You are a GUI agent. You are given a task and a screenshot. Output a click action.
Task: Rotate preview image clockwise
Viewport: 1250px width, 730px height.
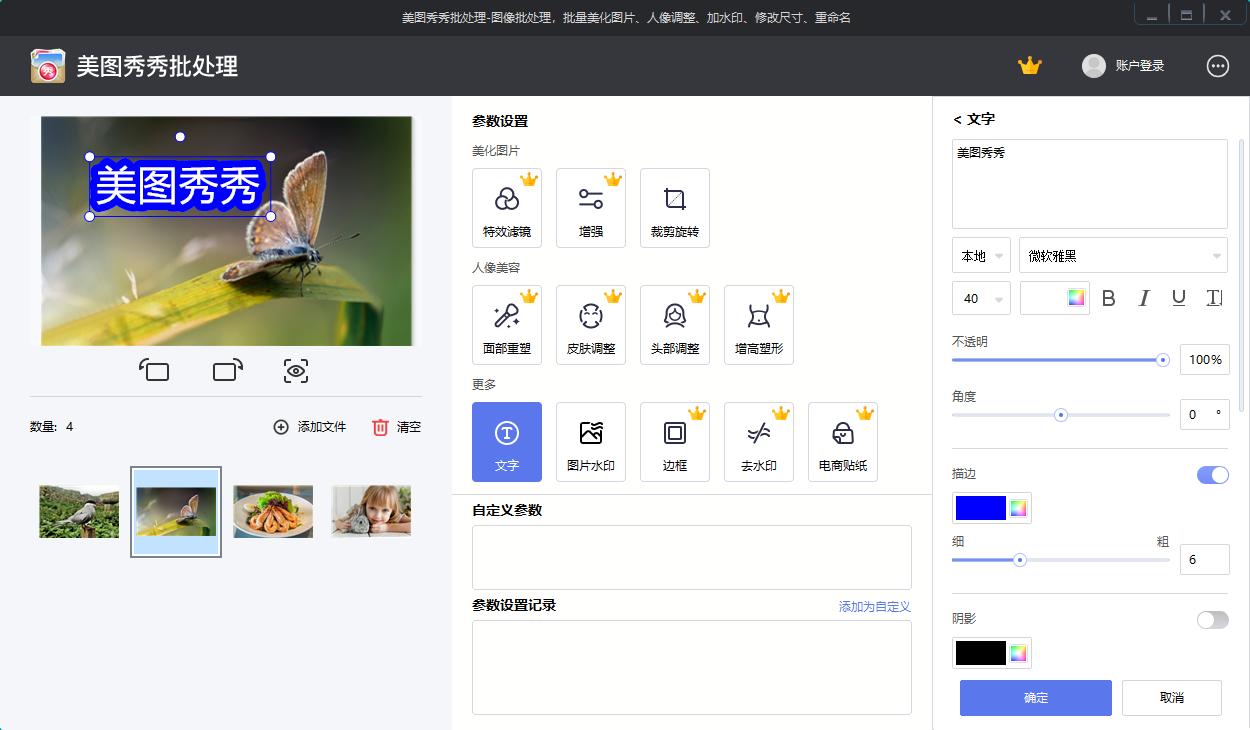pos(228,371)
